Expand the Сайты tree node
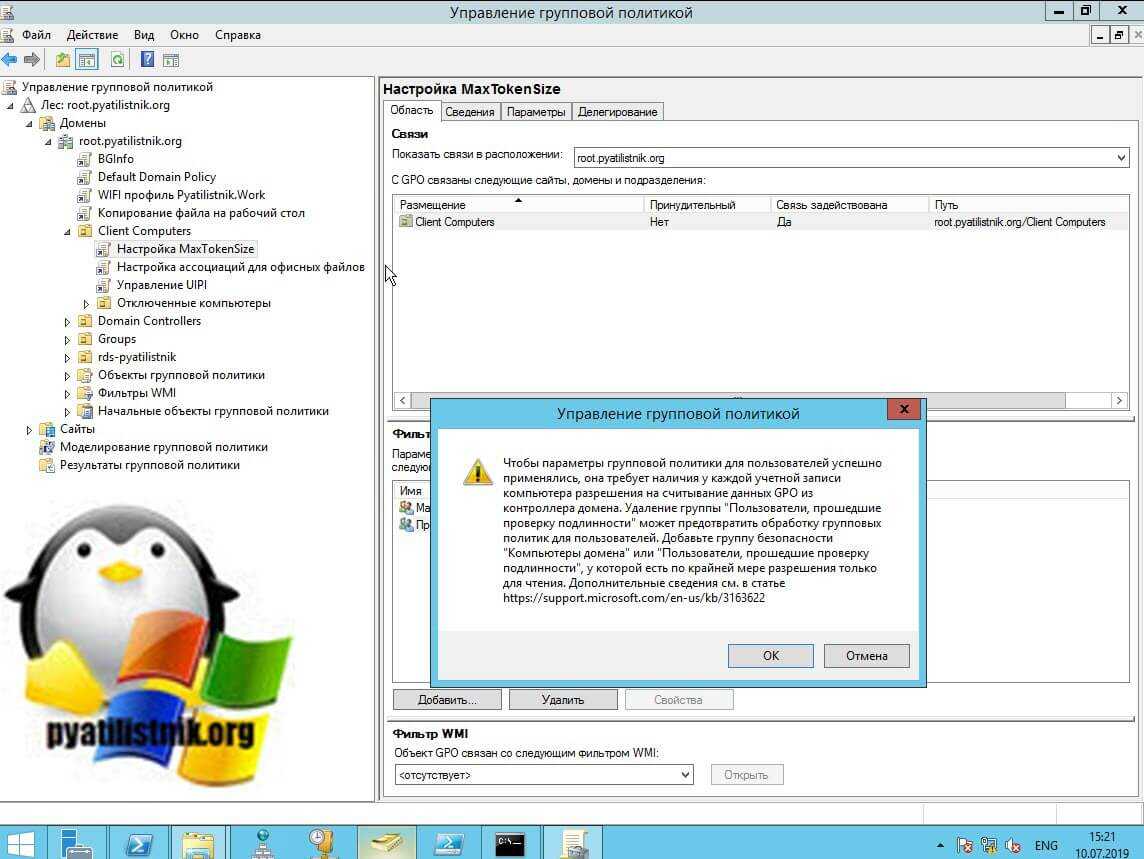Image resolution: width=1144 pixels, height=859 pixels. [x=30, y=429]
